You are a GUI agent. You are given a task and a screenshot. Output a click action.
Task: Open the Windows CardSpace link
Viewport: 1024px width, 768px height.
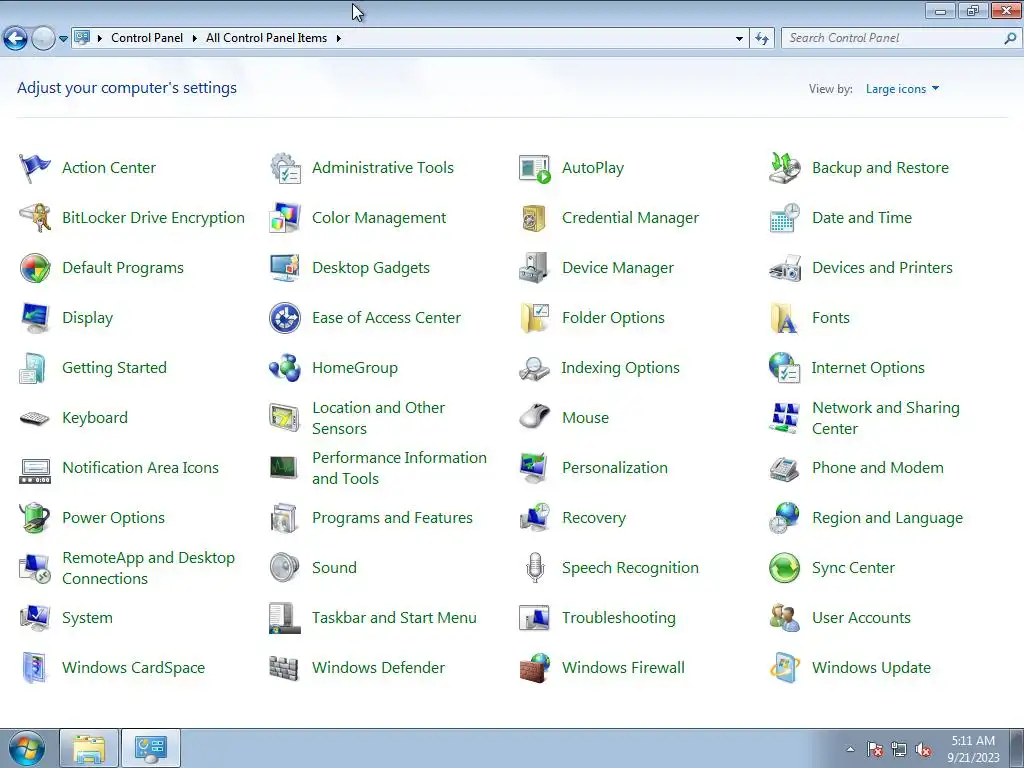coord(133,667)
